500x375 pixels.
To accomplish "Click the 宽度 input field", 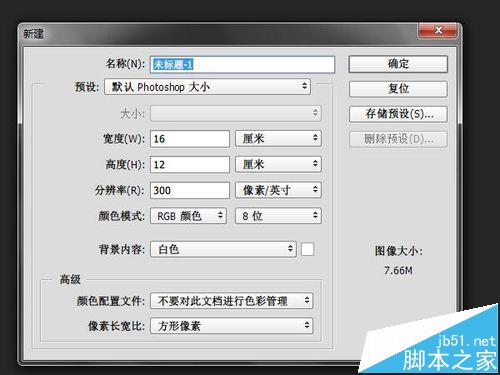I will [x=190, y=139].
